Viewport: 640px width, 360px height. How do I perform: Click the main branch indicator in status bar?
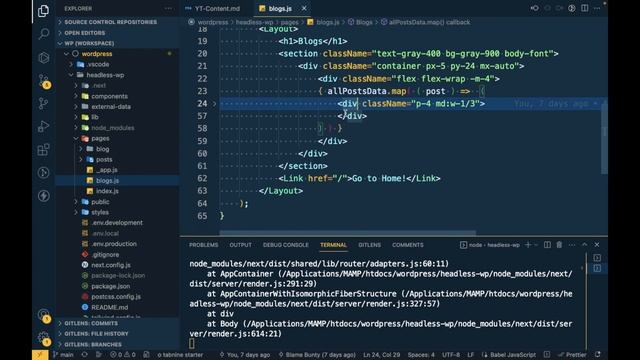point(63,355)
